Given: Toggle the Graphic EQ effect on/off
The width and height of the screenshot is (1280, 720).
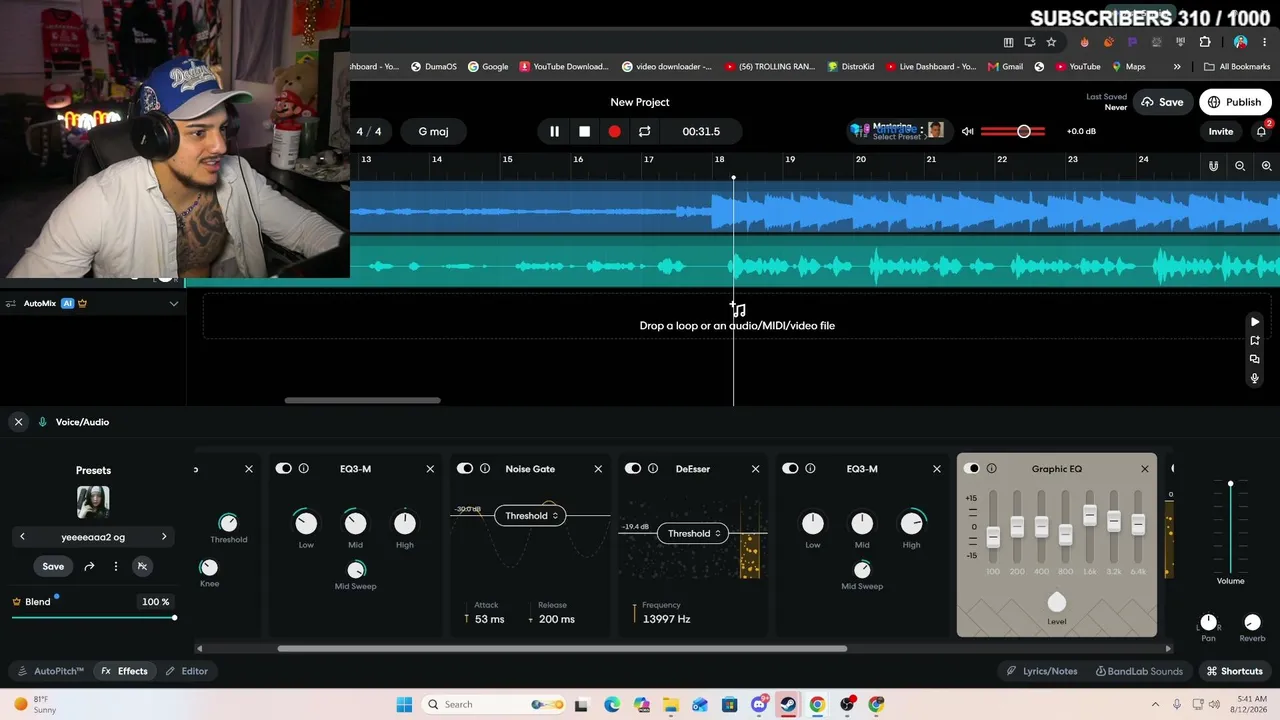Looking at the screenshot, I should tap(972, 468).
